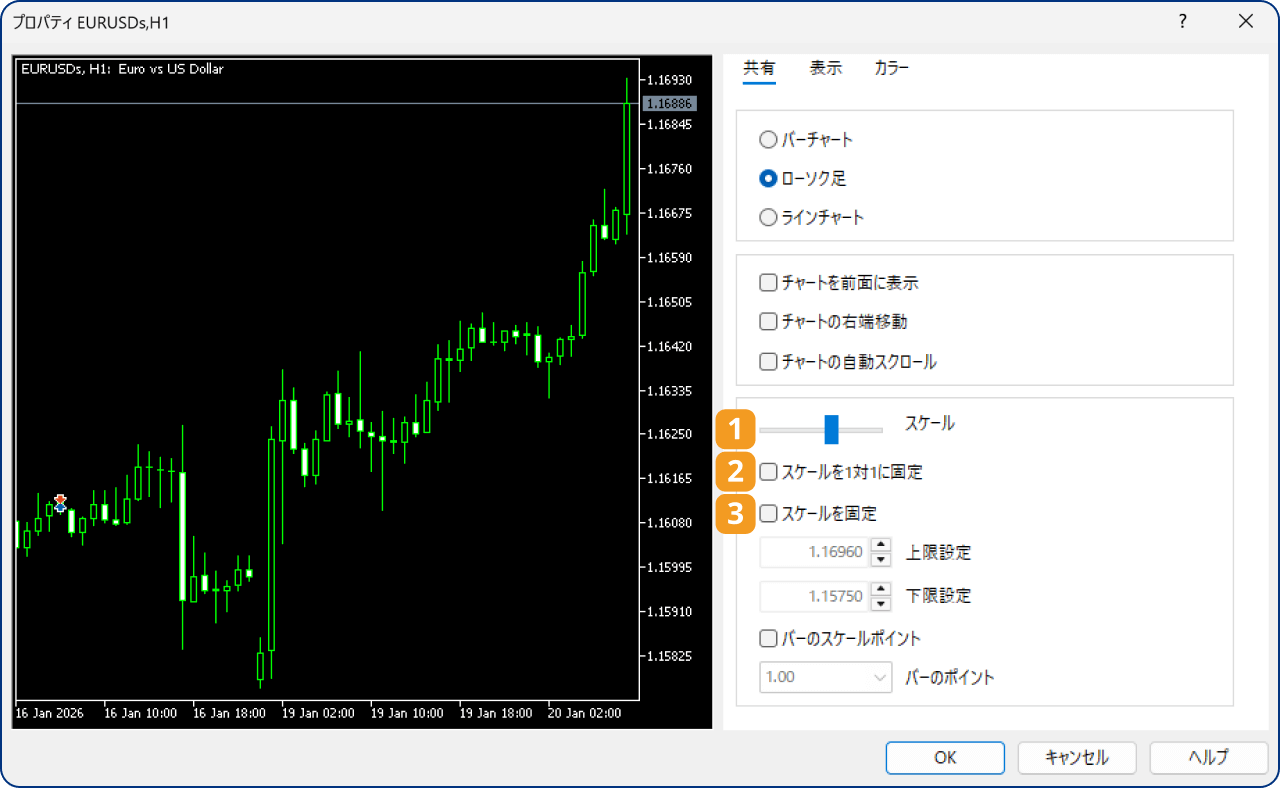Toggle チャートの右端移動 checkbox
The image size is (1280, 788).
coord(768,322)
